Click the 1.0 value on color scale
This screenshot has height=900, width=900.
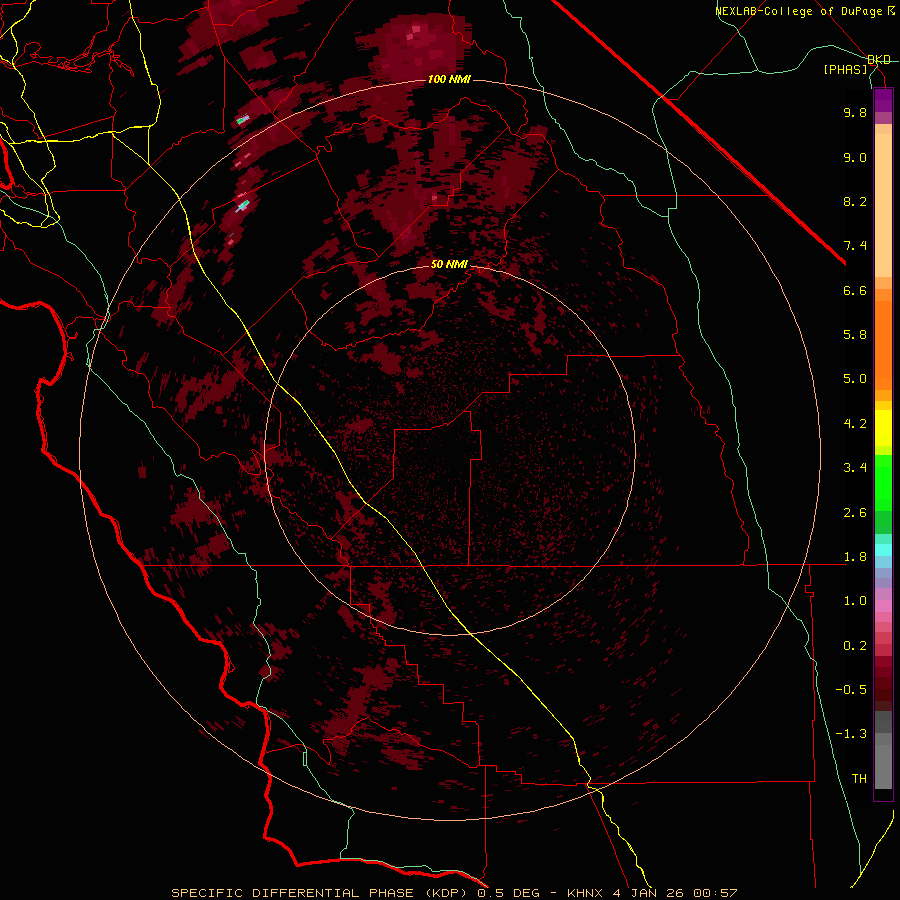point(855,601)
